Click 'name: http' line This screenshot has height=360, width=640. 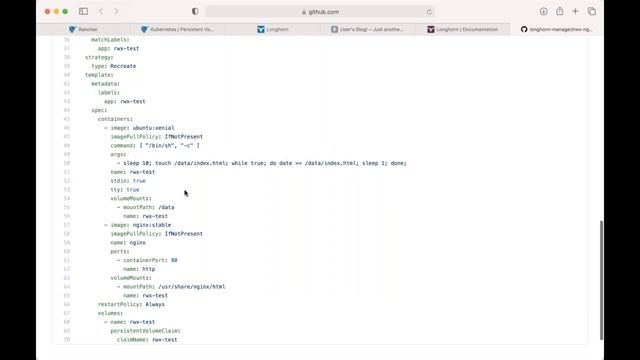pos(139,269)
